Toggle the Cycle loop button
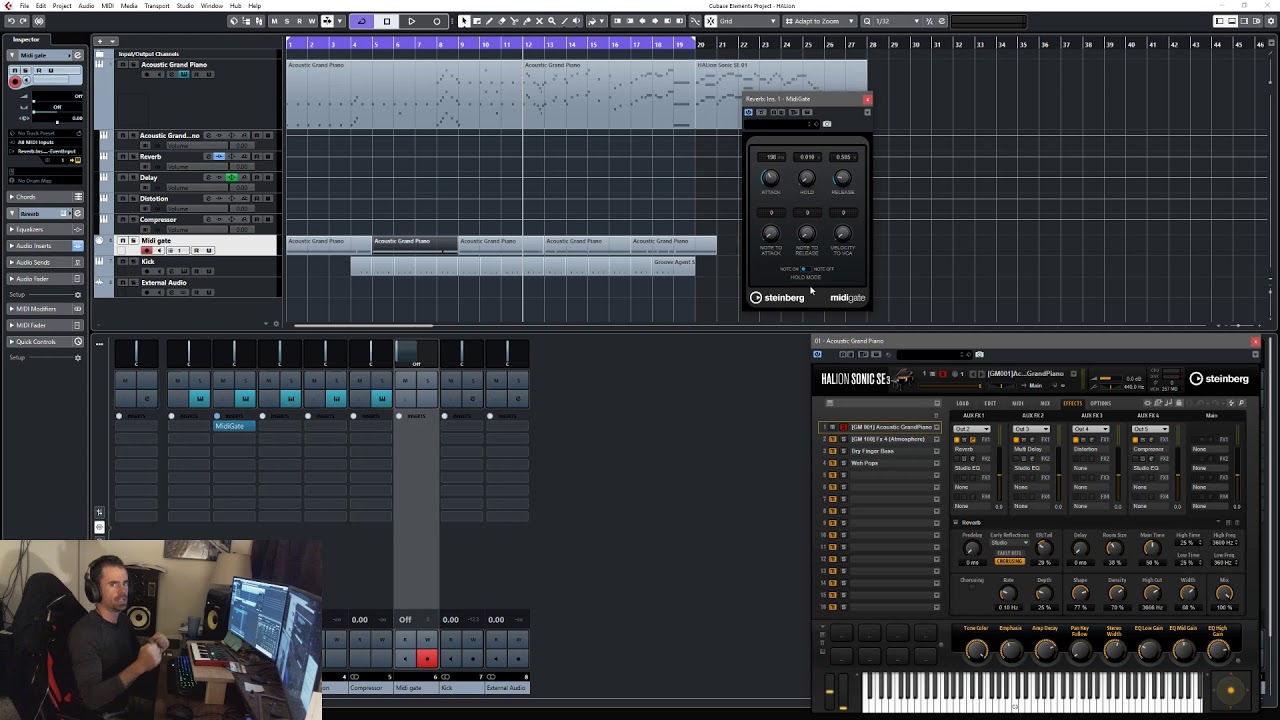 [361, 21]
